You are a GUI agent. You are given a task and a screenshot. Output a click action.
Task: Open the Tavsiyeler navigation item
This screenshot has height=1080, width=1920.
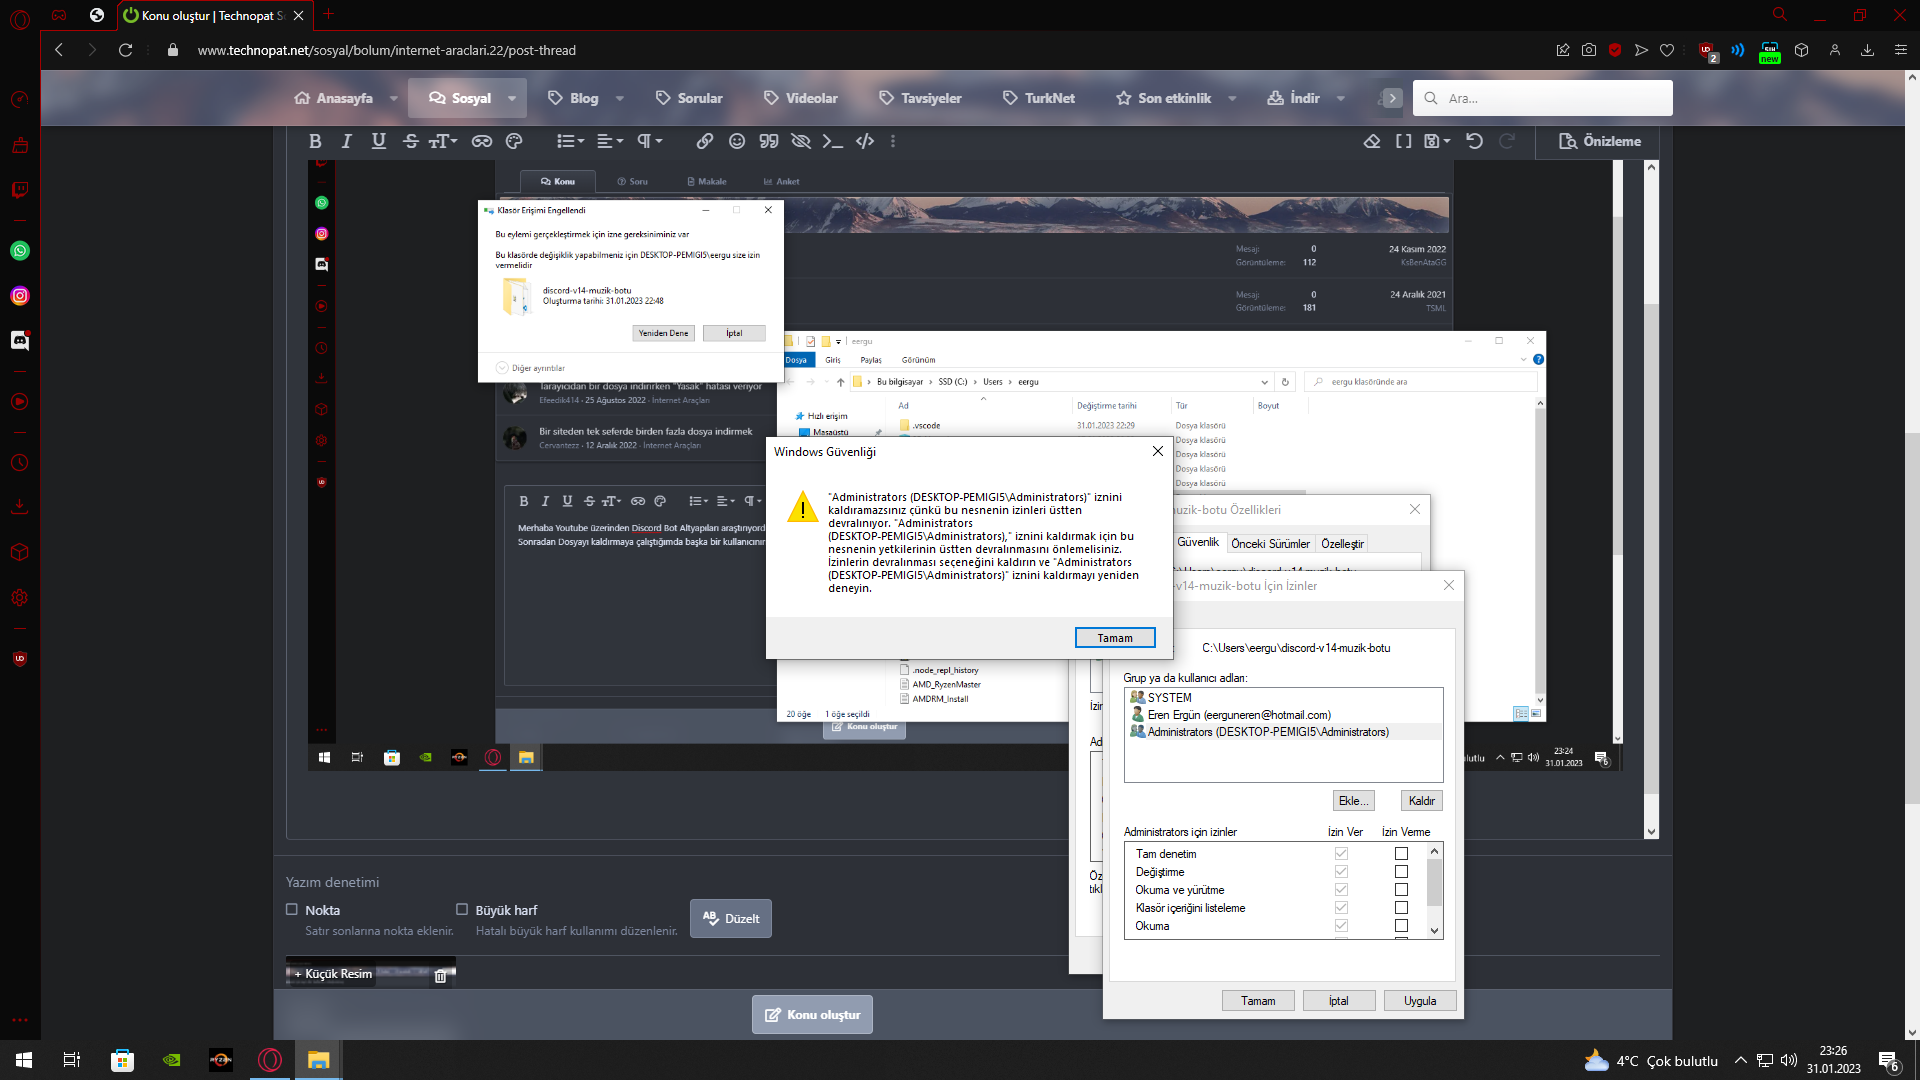coord(920,98)
